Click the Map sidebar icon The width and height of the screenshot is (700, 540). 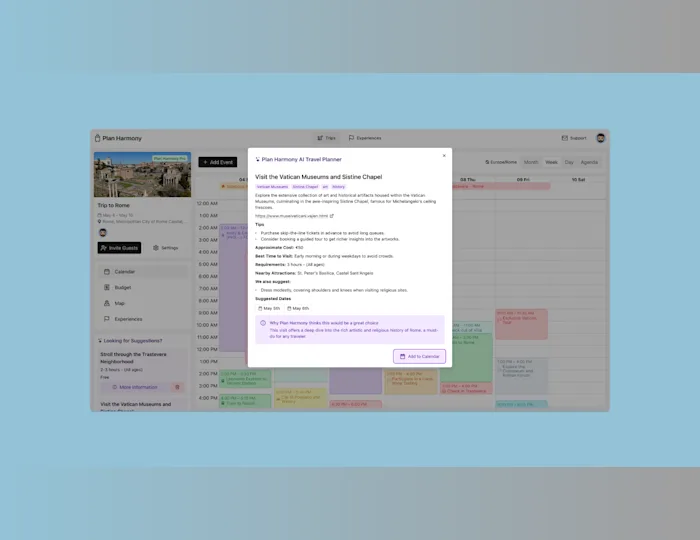tap(107, 303)
